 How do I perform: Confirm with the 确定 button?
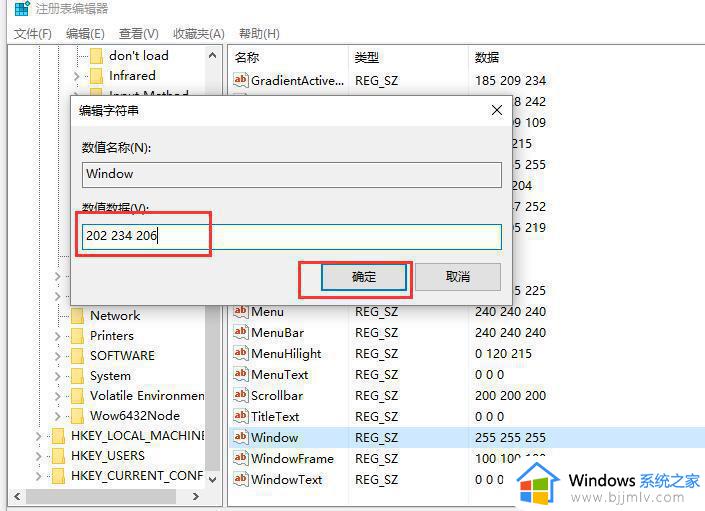[364, 276]
